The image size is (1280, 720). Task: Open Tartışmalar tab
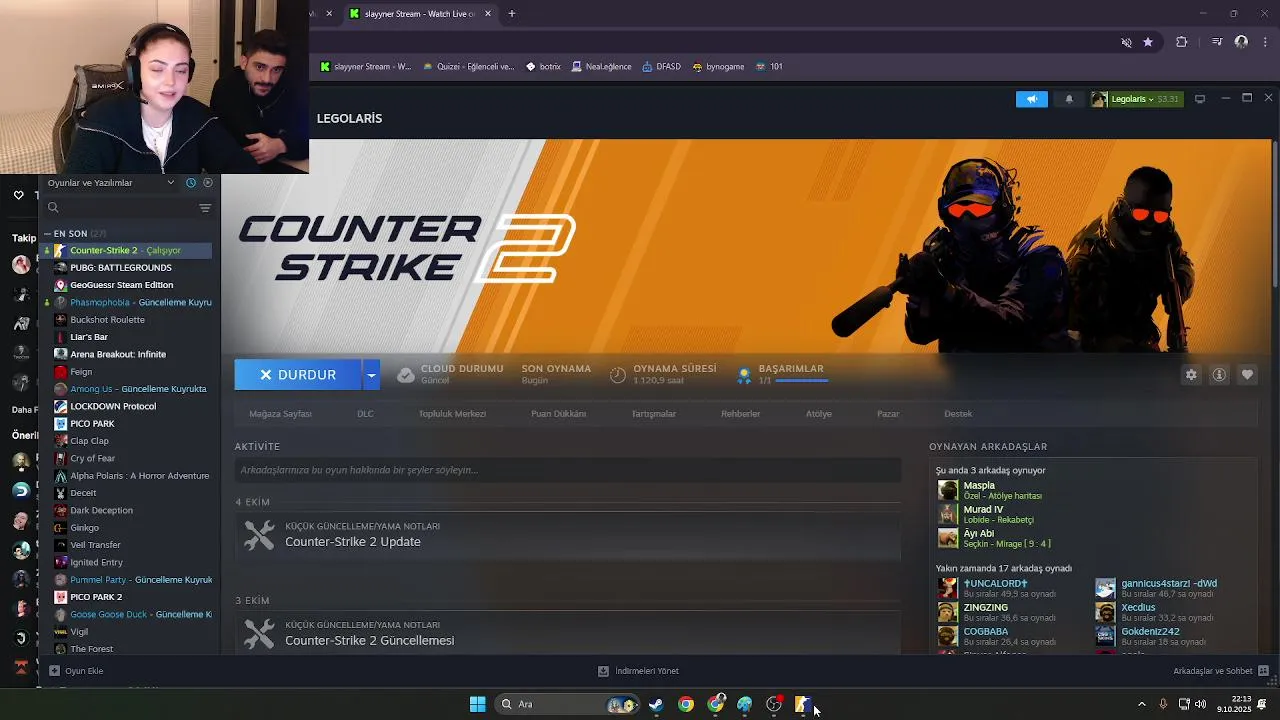pos(654,414)
